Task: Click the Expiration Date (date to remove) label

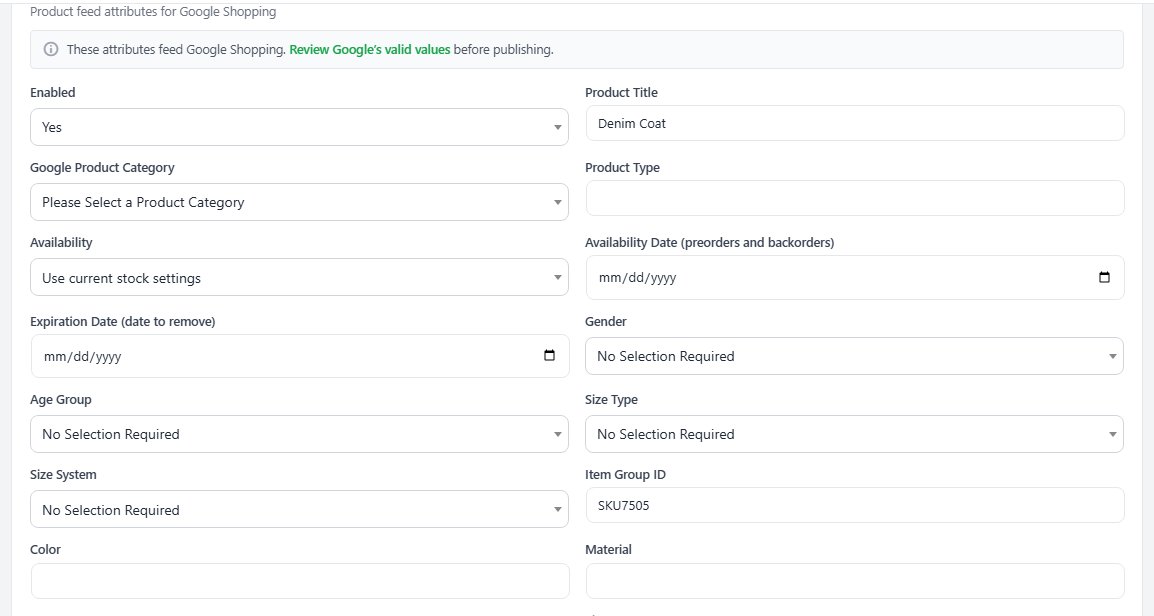Action: pyautogui.click(x=122, y=321)
